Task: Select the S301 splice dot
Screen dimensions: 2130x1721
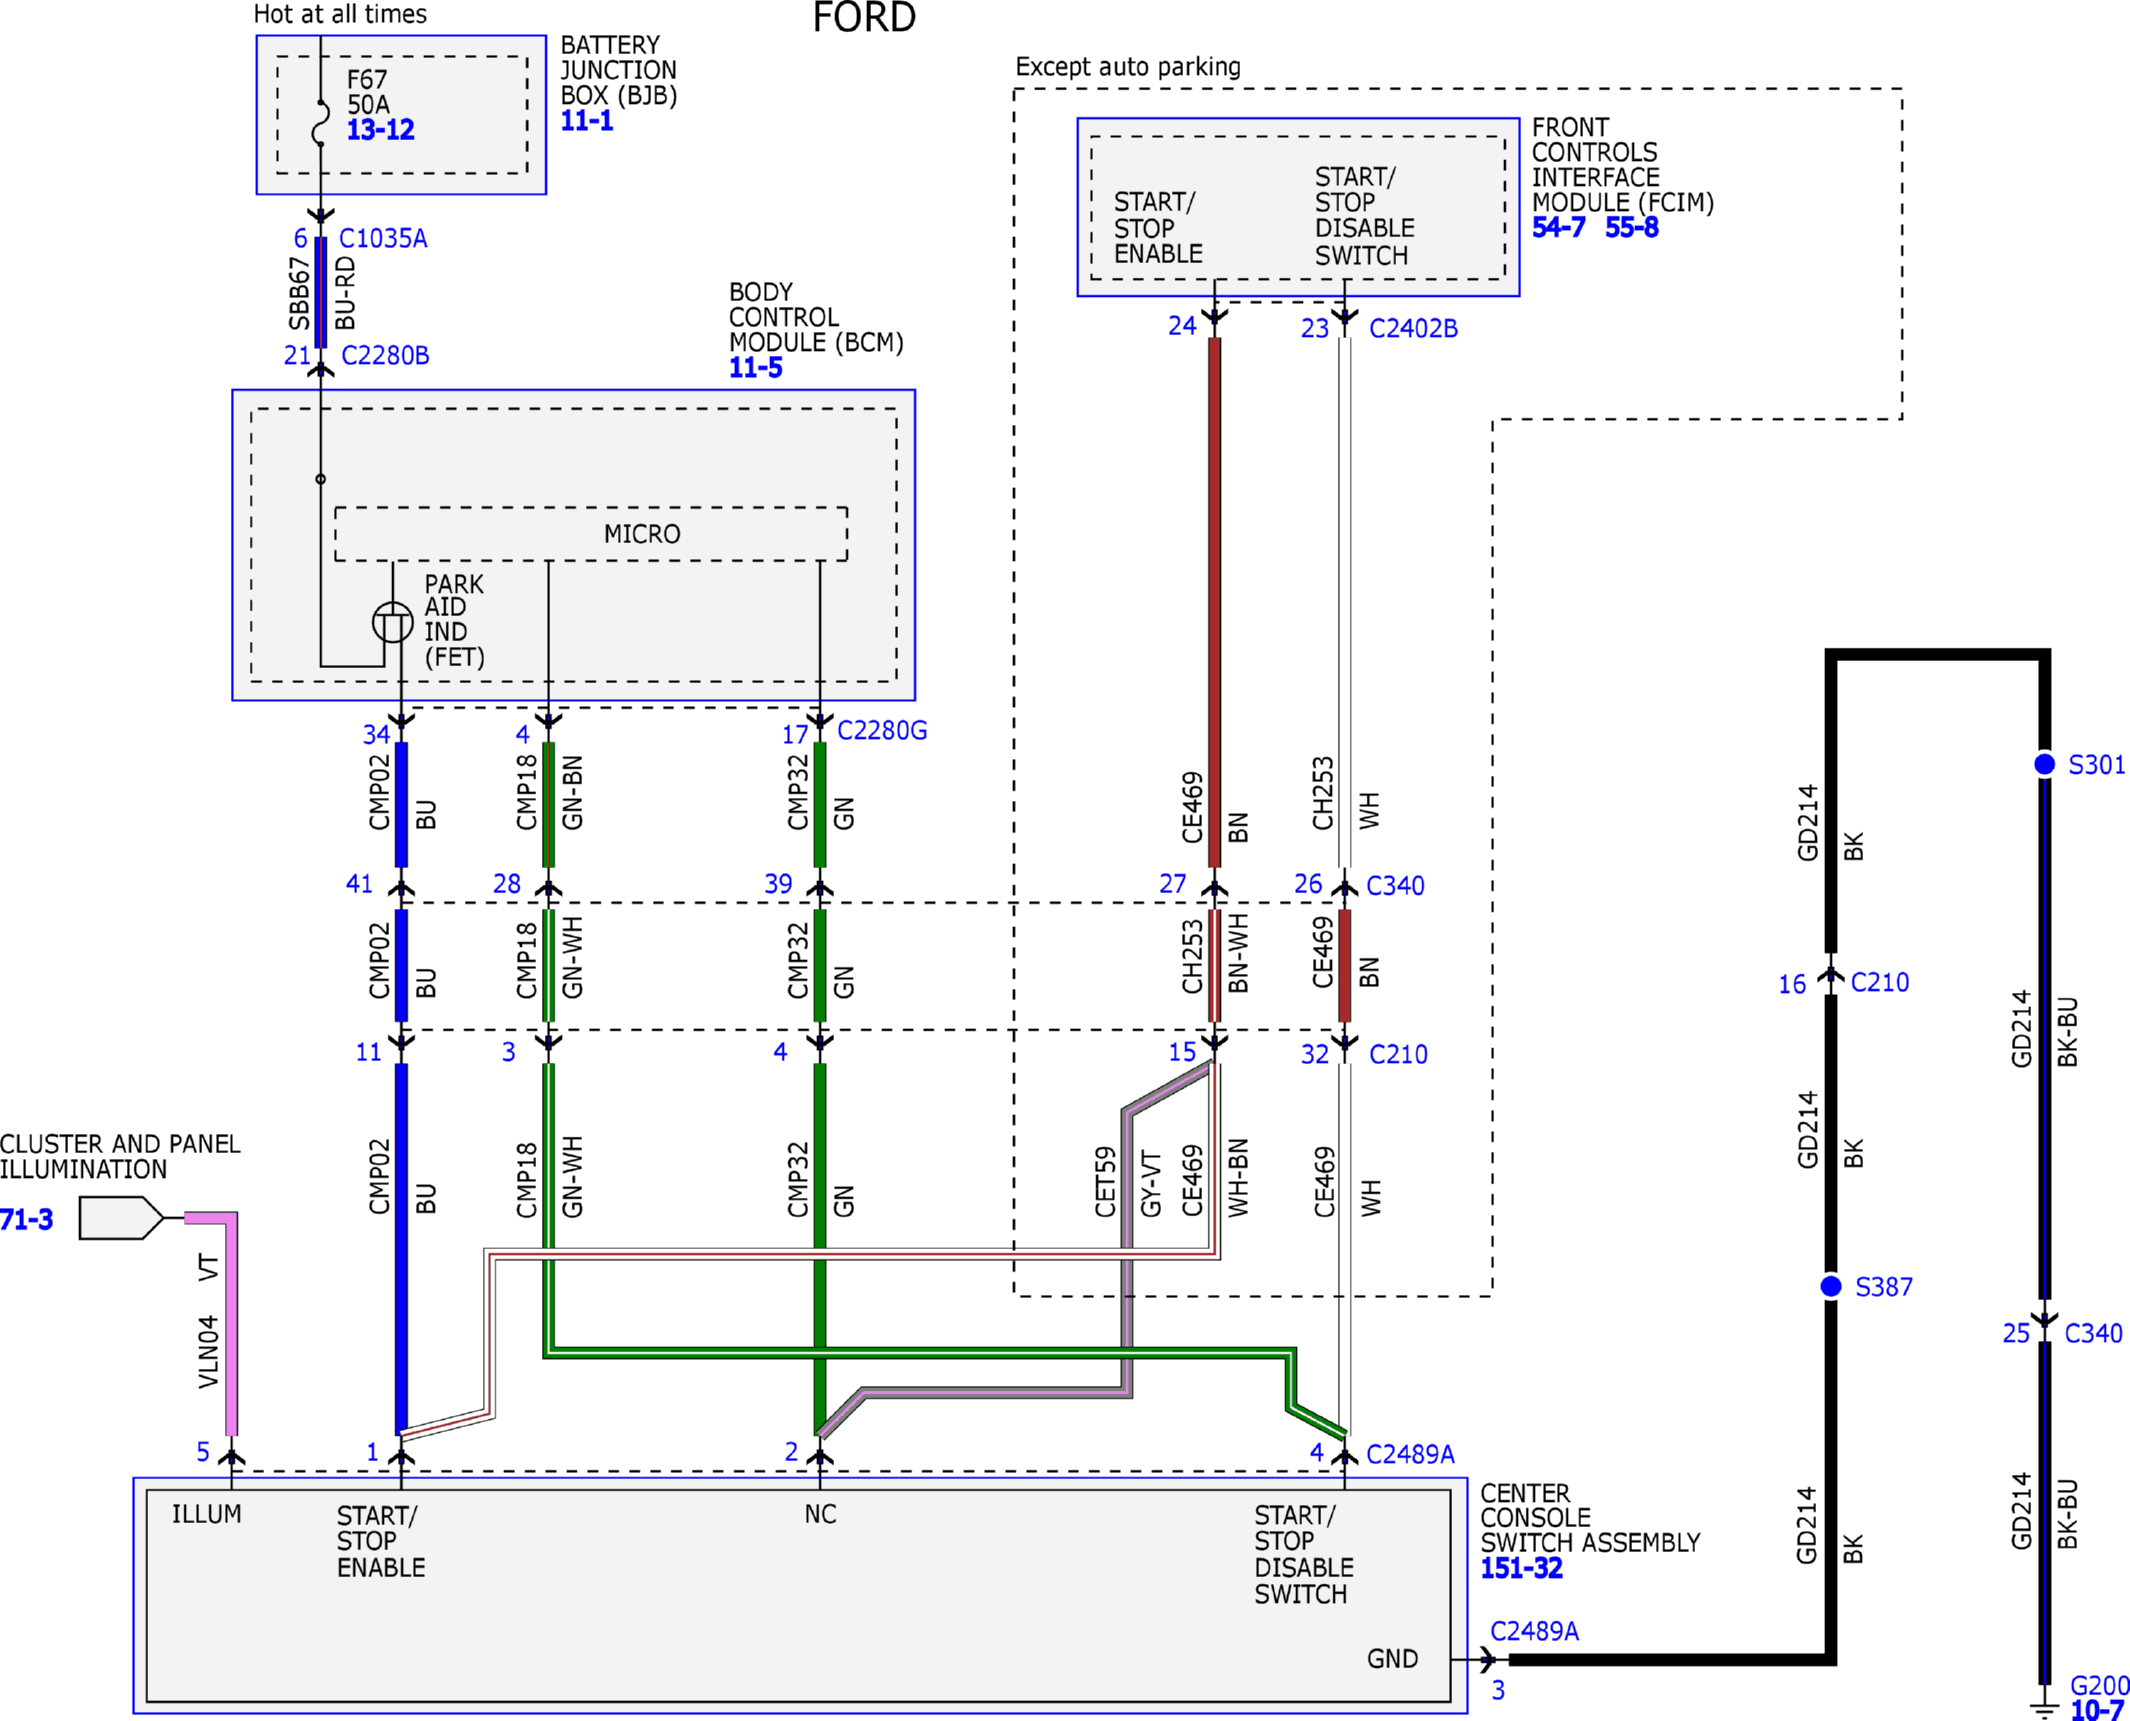Action: pyautogui.click(x=2044, y=764)
